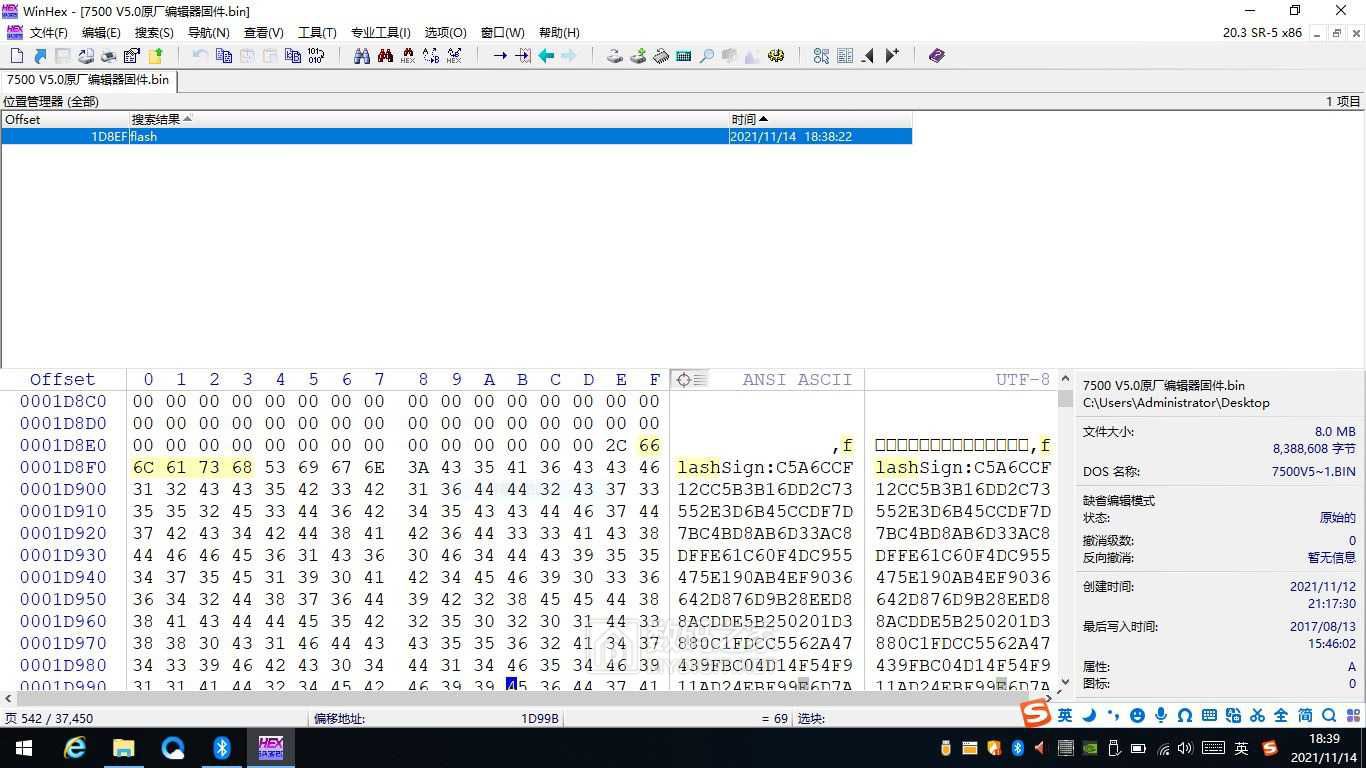
Task: Click the Open file toolbar icon
Action: pos(40,56)
